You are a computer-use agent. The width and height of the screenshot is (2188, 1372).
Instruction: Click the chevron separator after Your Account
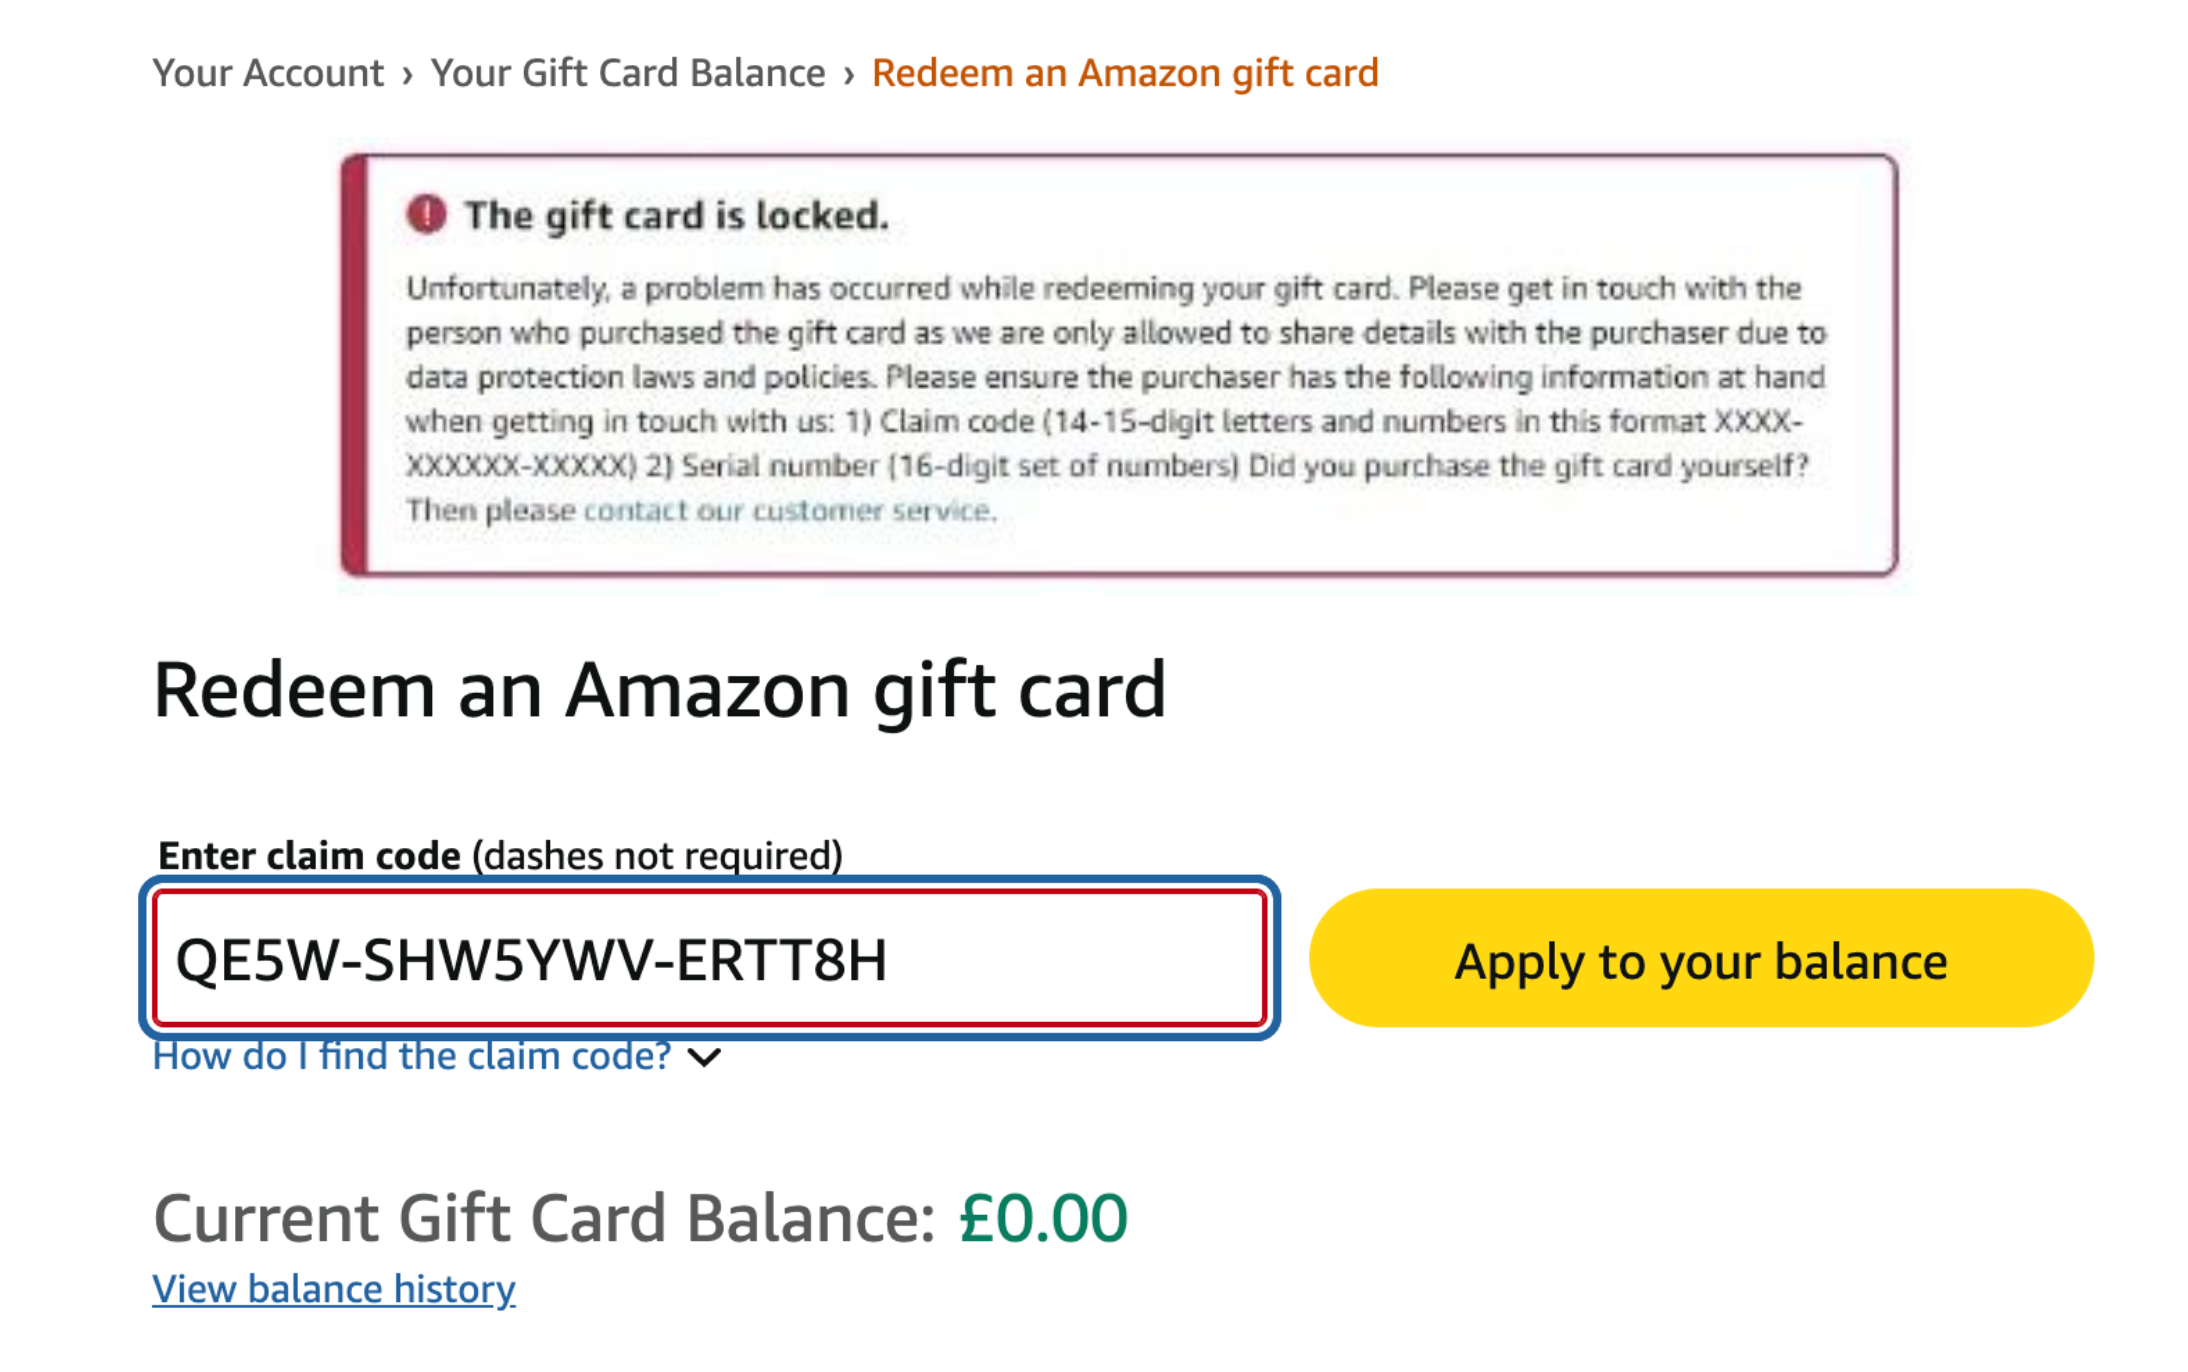407,75
